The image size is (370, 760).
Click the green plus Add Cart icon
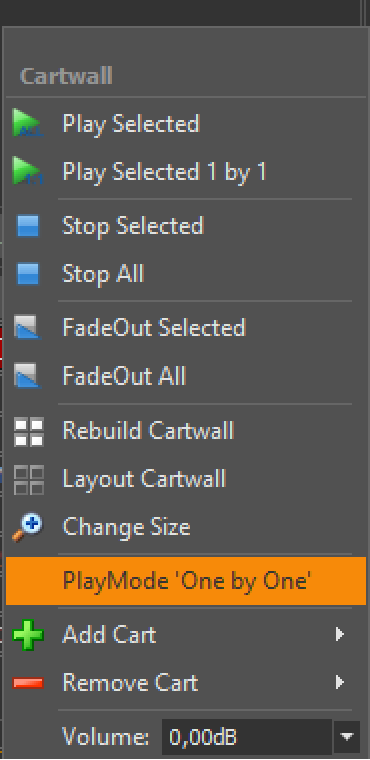28,634
